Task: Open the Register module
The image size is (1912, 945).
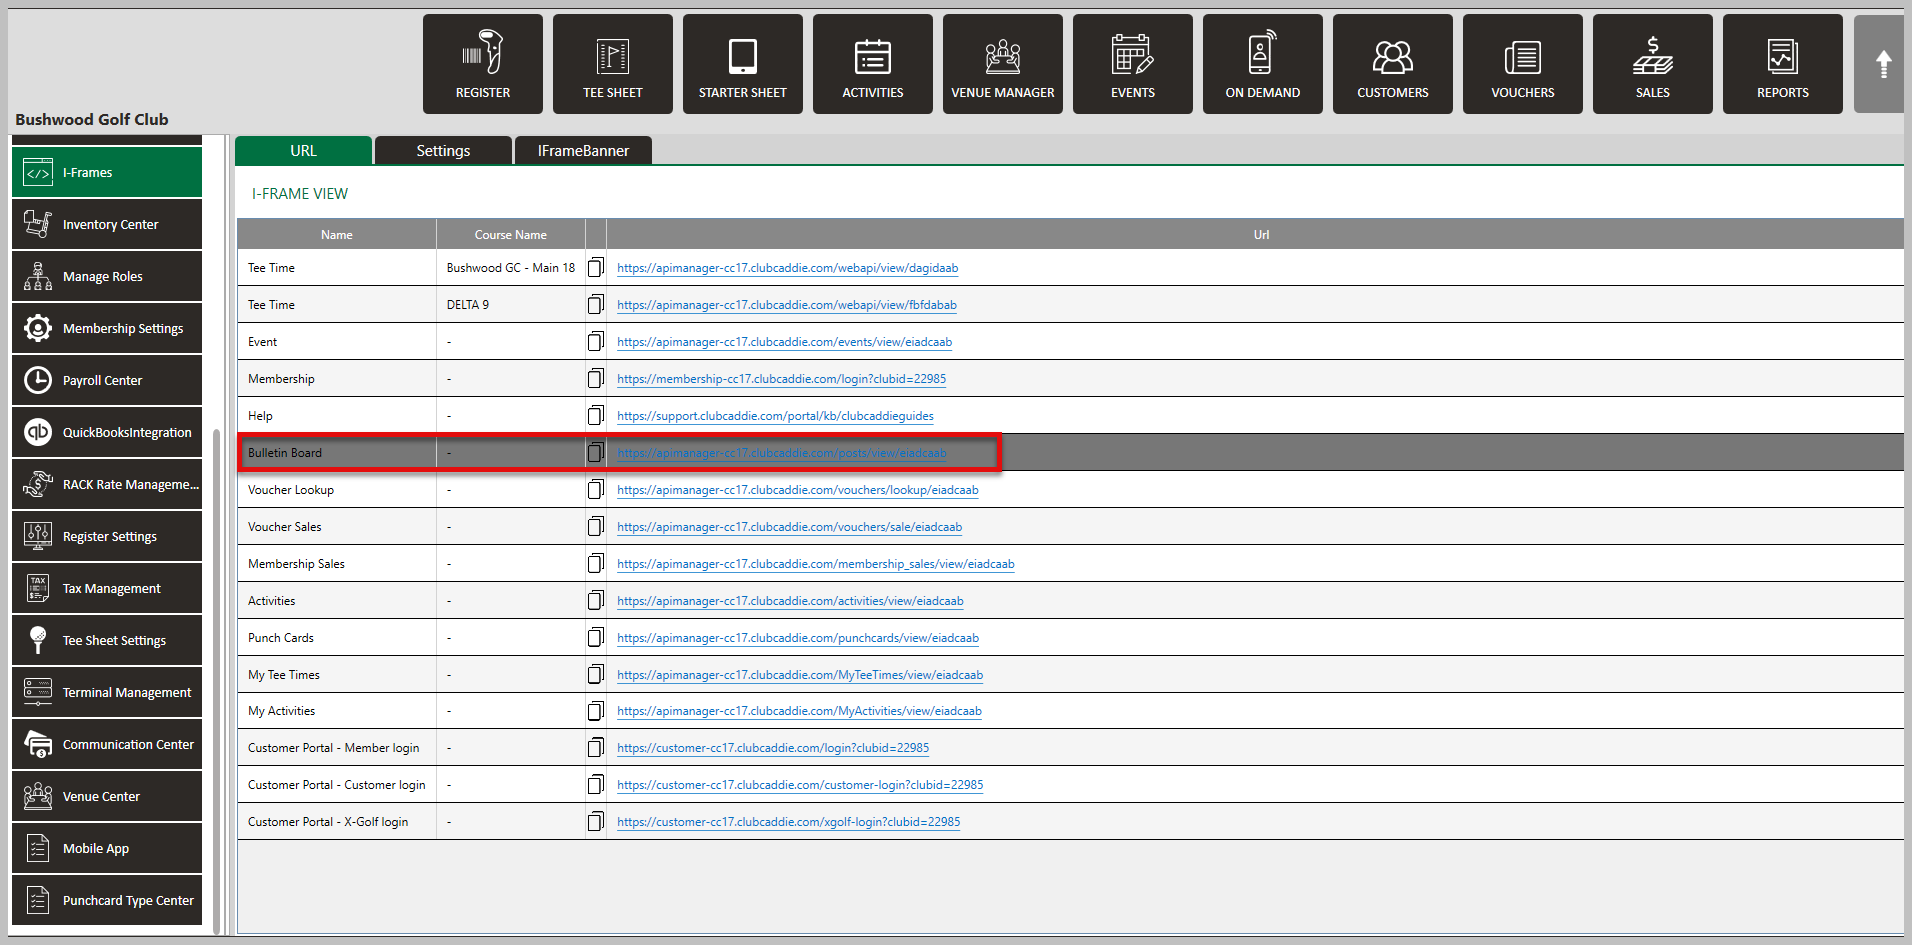Action: coord(483,64)
